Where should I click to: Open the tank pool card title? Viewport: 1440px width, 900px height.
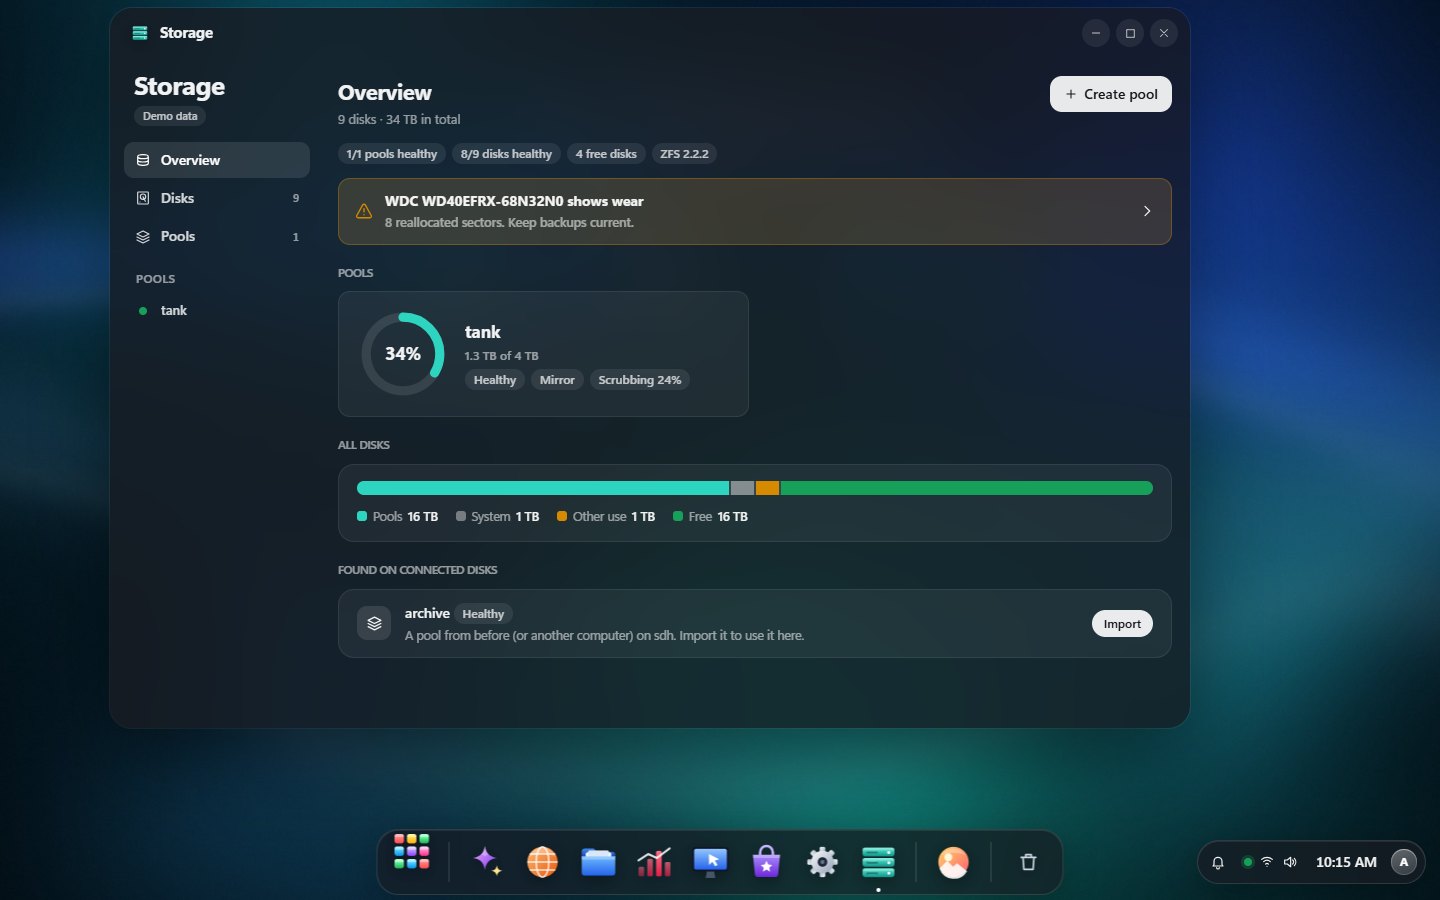click(483, 332)
